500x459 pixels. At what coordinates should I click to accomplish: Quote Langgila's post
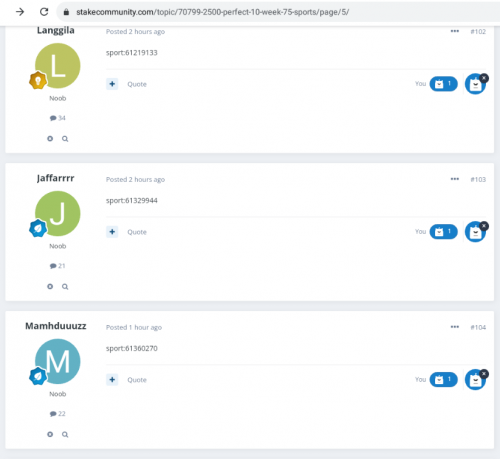point(137,84)
